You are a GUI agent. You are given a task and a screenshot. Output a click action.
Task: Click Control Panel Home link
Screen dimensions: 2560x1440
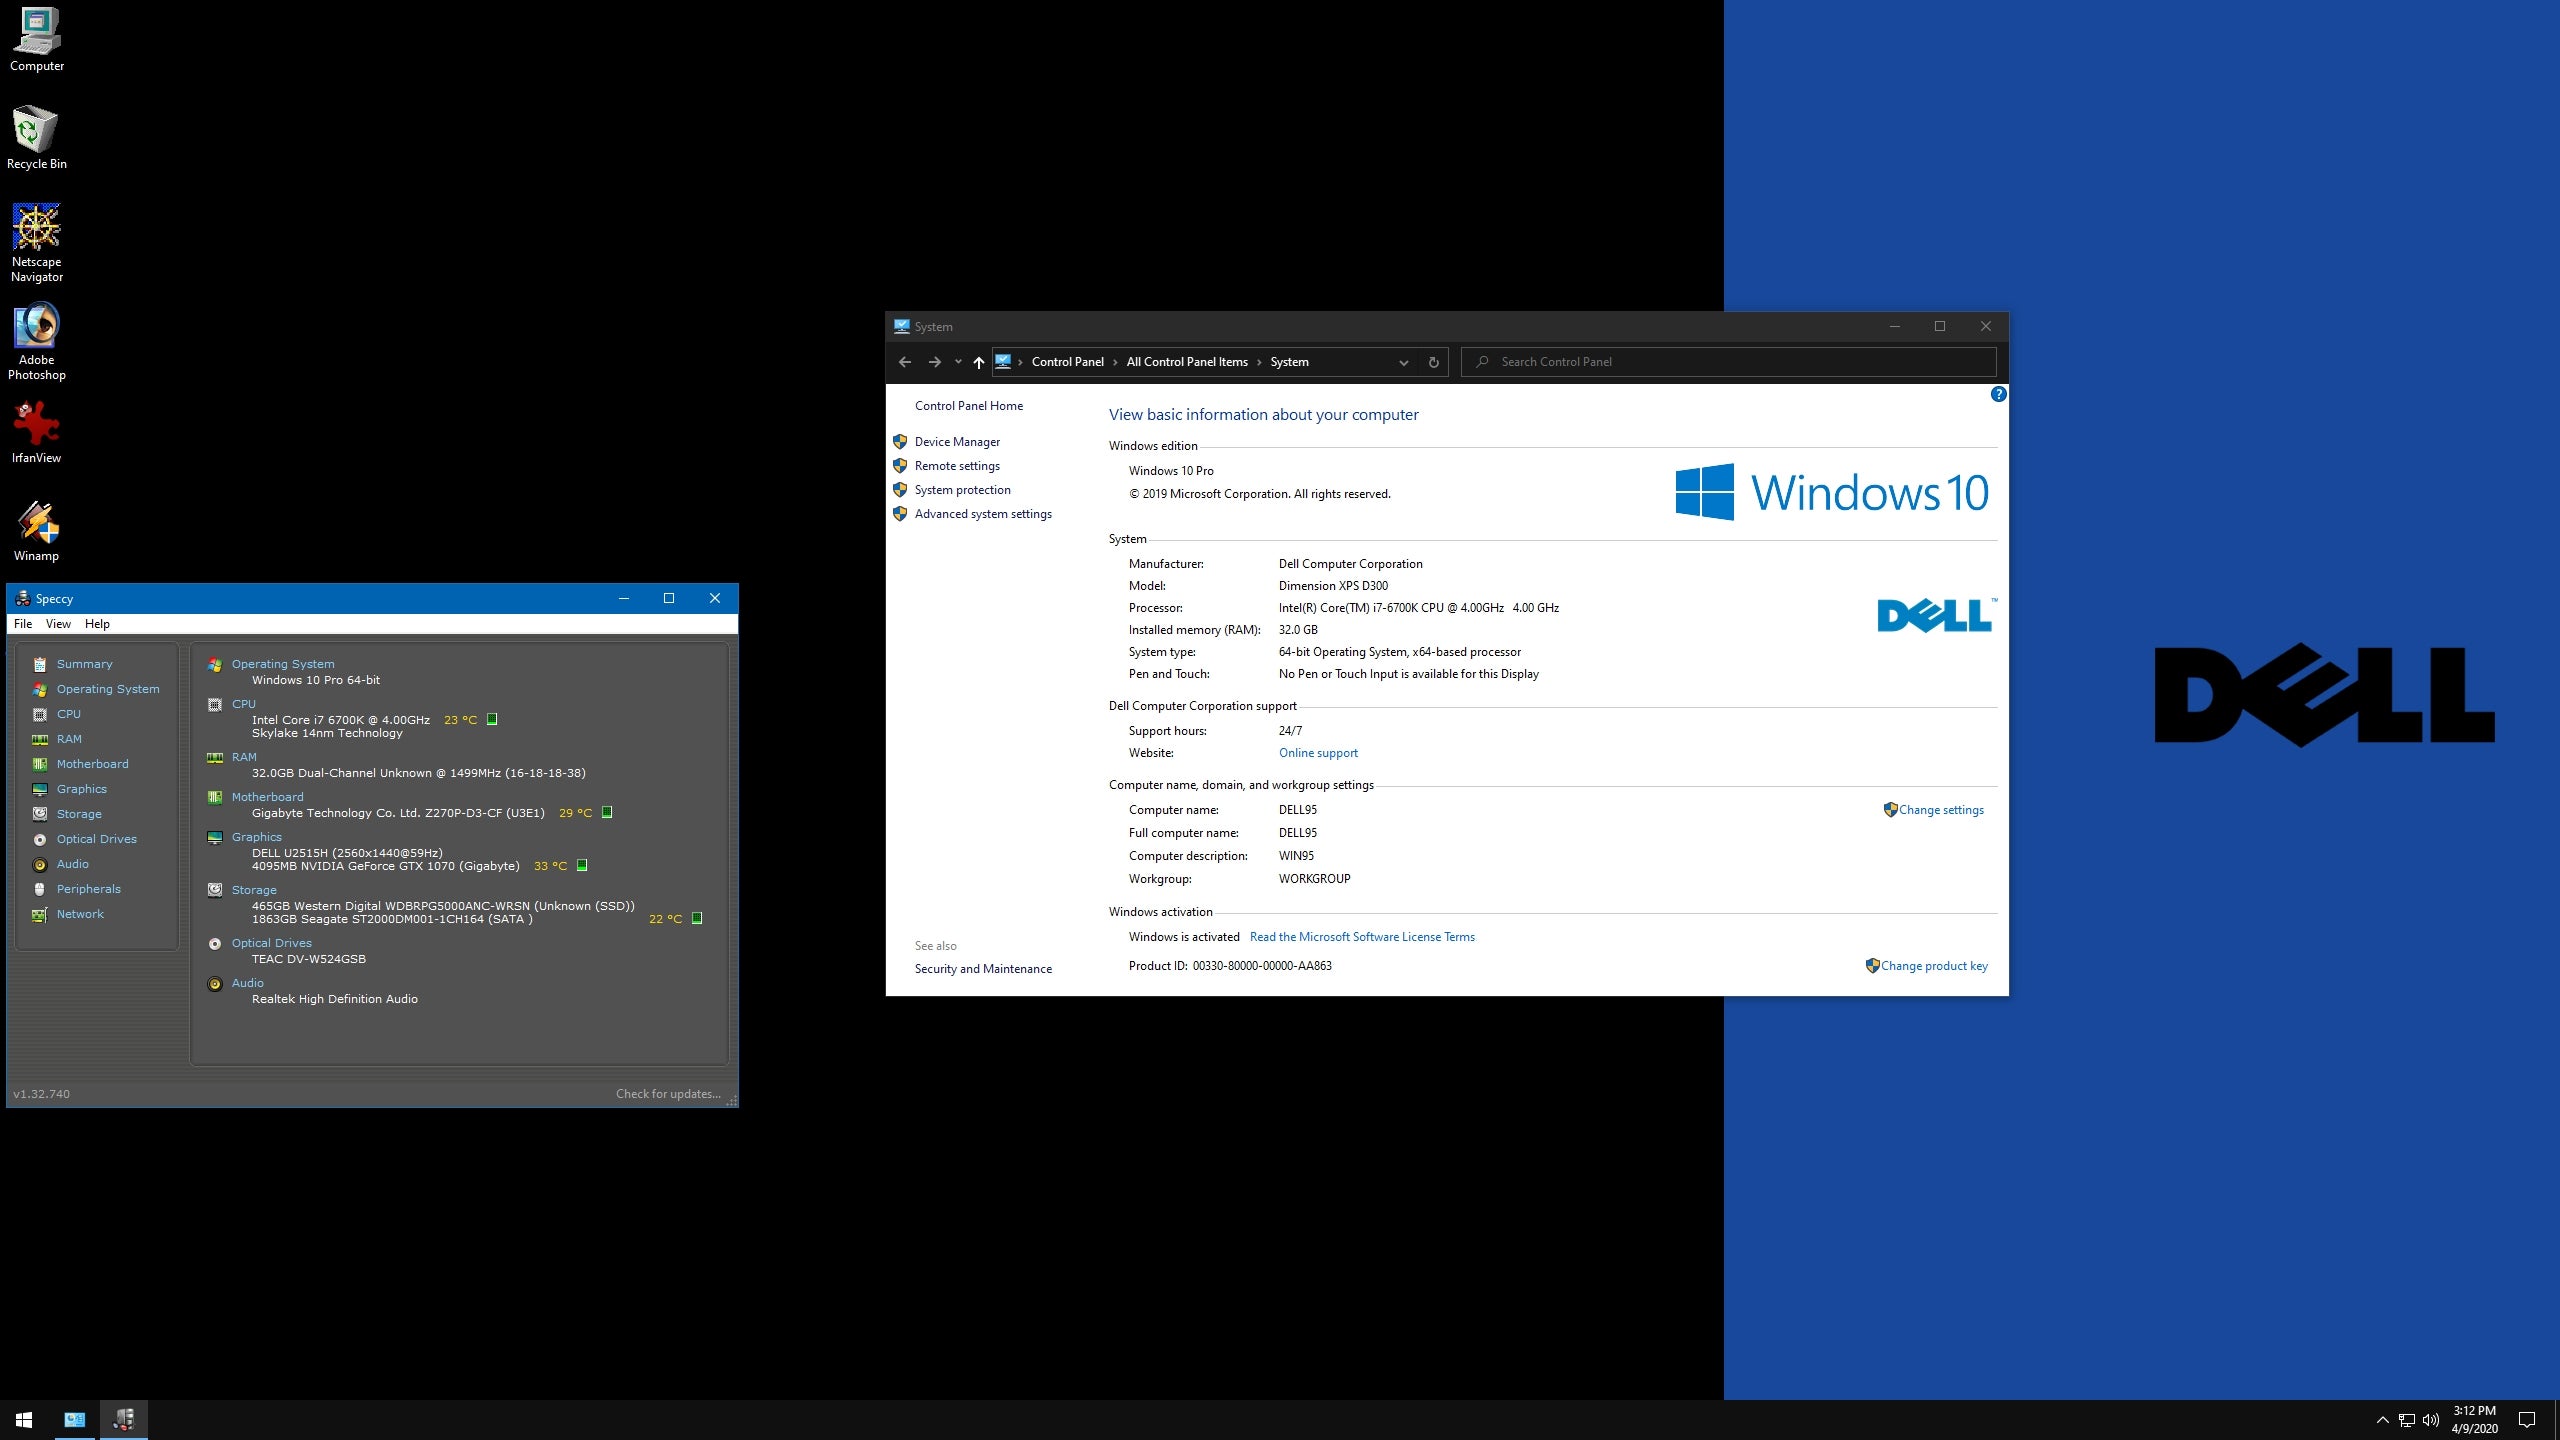point(968,406)
